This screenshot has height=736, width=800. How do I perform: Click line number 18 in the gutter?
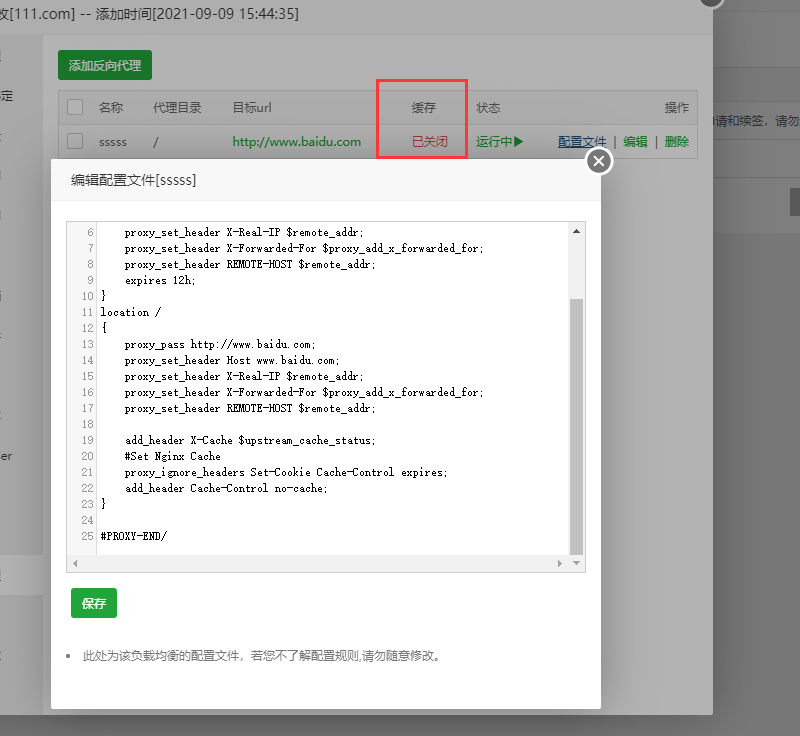pyautogui.click(x=87, y=424)
